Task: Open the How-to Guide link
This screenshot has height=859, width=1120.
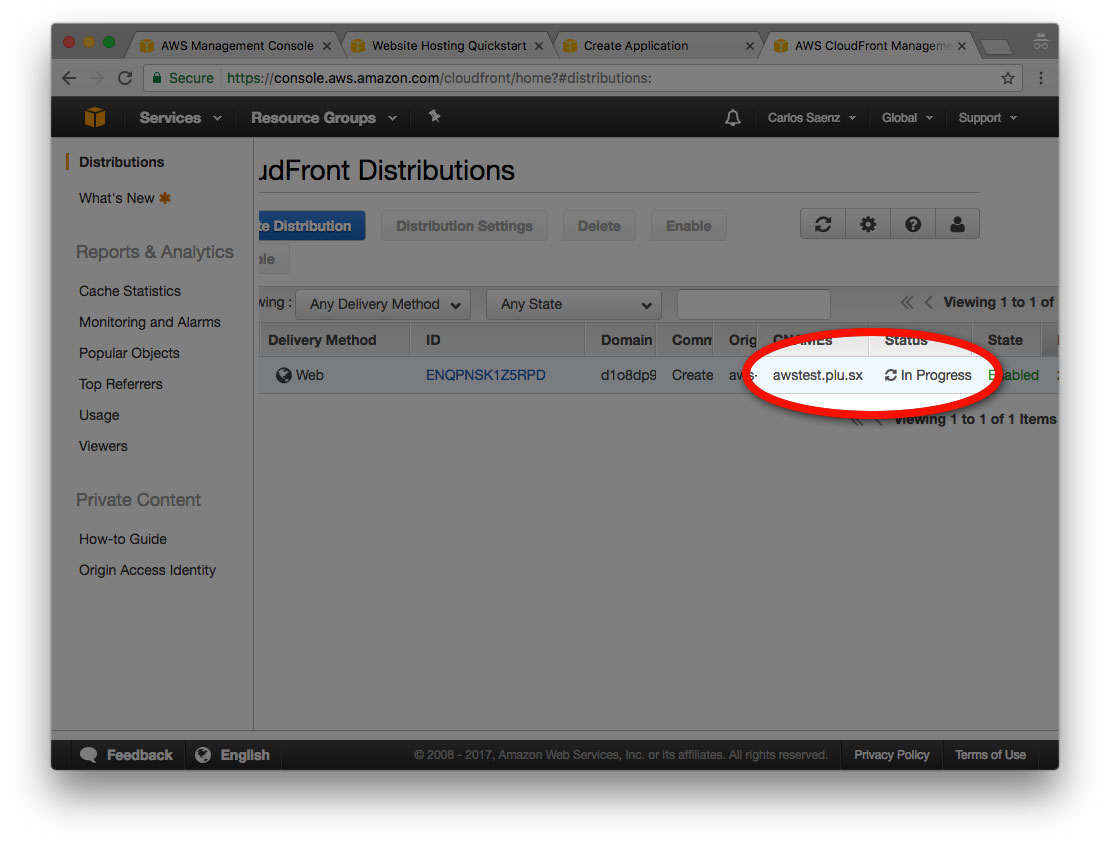Action: point(123,539)
